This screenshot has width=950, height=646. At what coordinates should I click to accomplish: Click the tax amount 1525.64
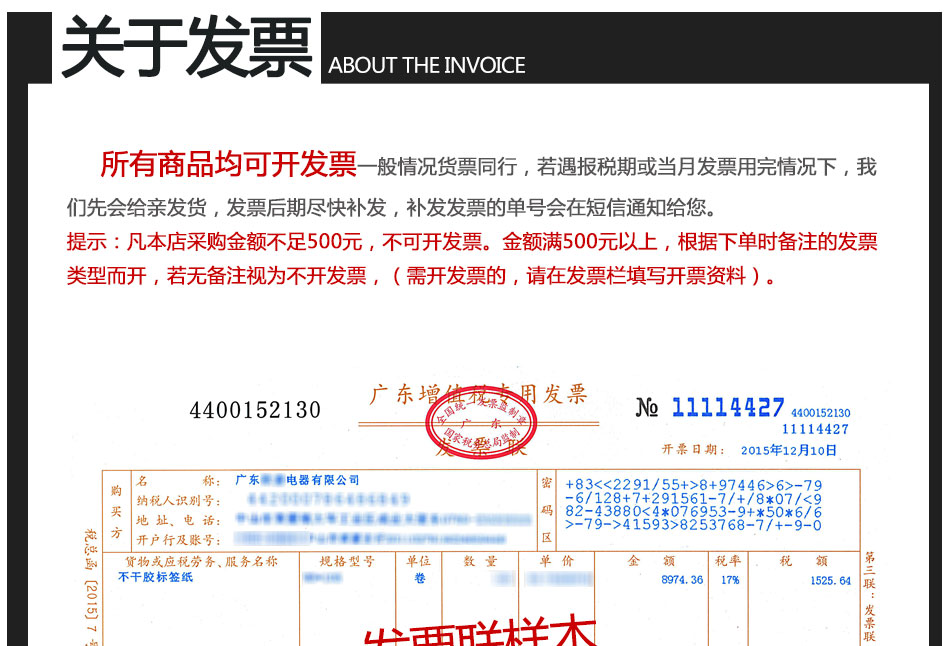tap(830, 580)
